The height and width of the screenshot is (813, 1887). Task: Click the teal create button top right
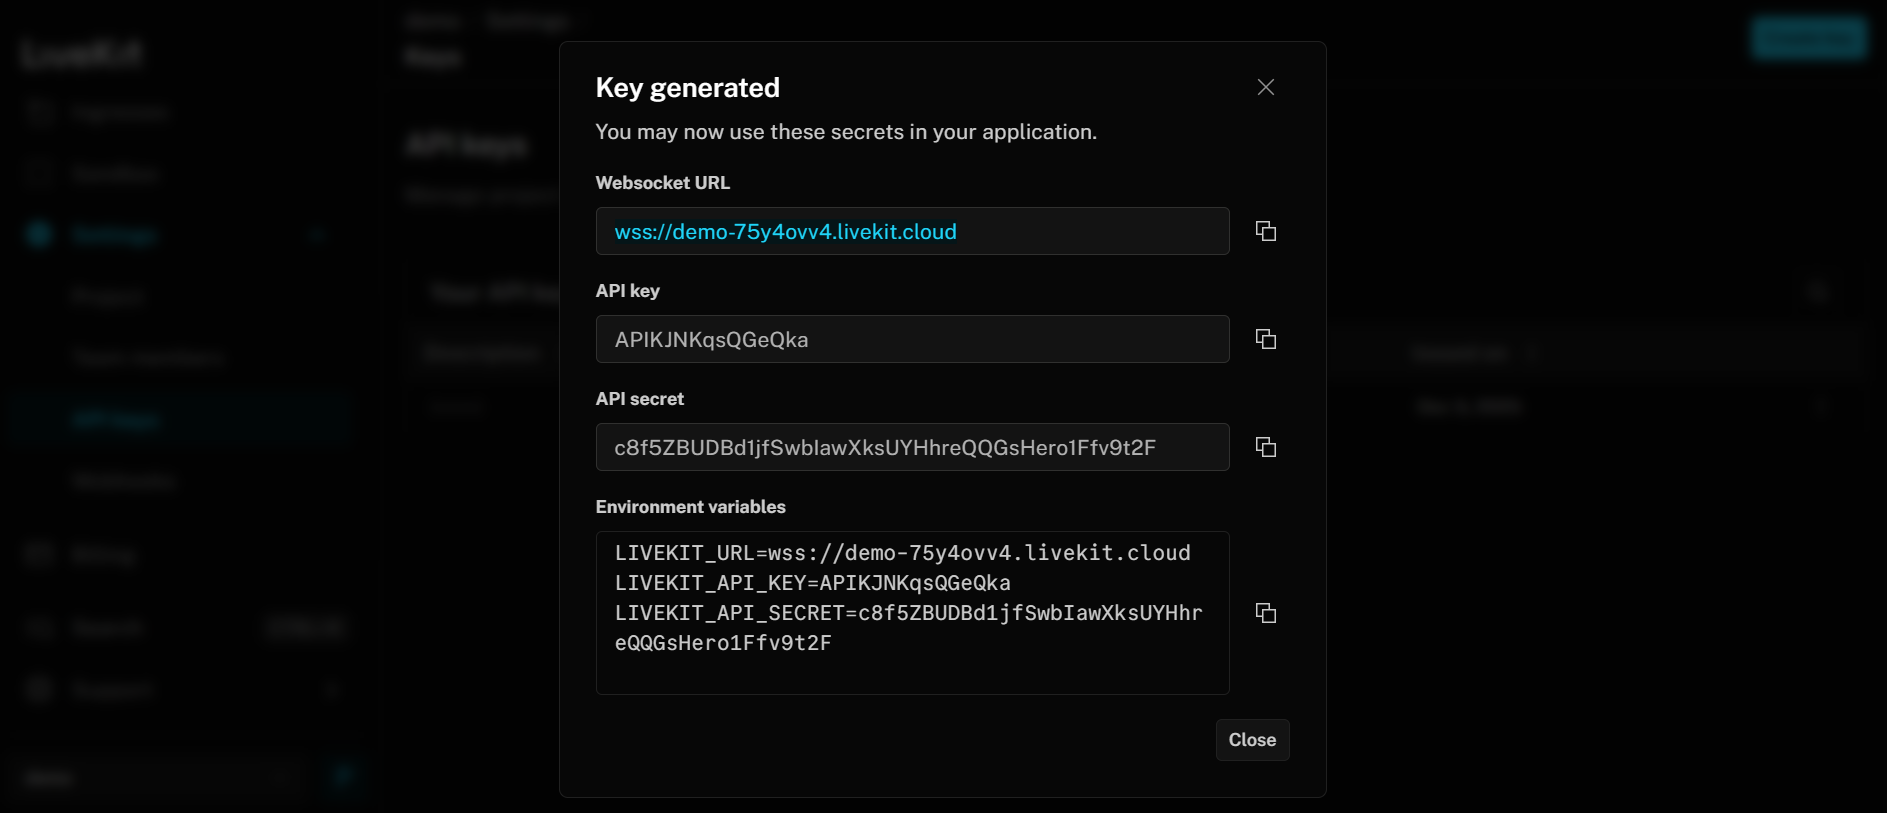pyautogui.click(x=1807, y=38)
